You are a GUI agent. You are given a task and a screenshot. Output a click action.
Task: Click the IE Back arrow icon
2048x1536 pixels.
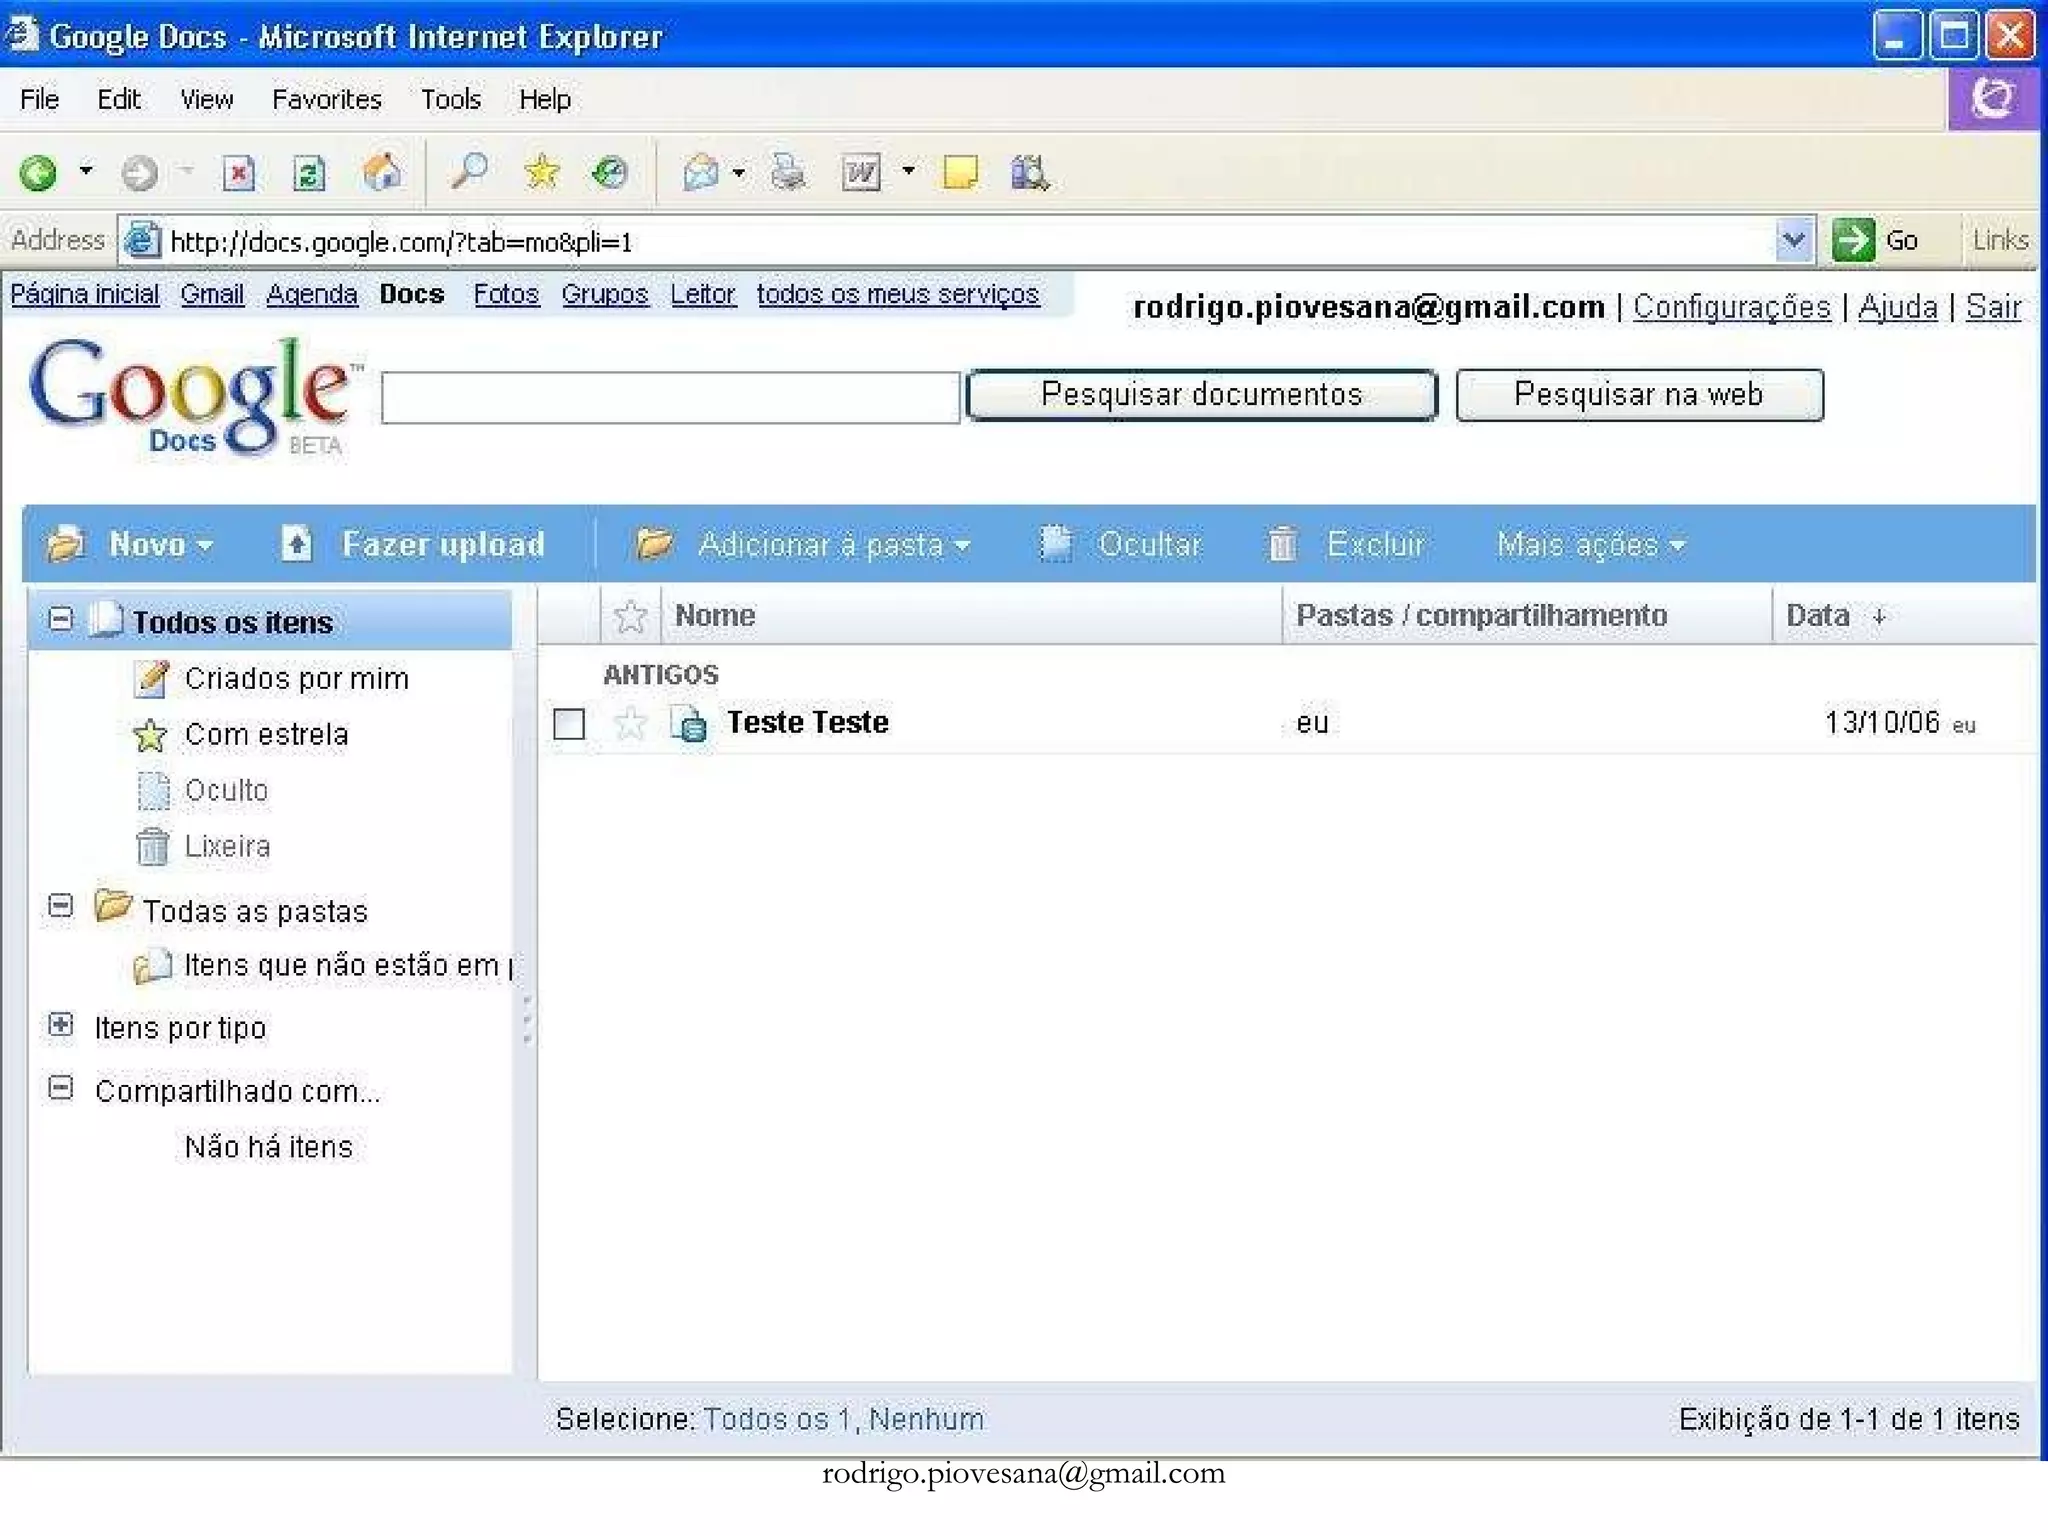tap(40, 173)
